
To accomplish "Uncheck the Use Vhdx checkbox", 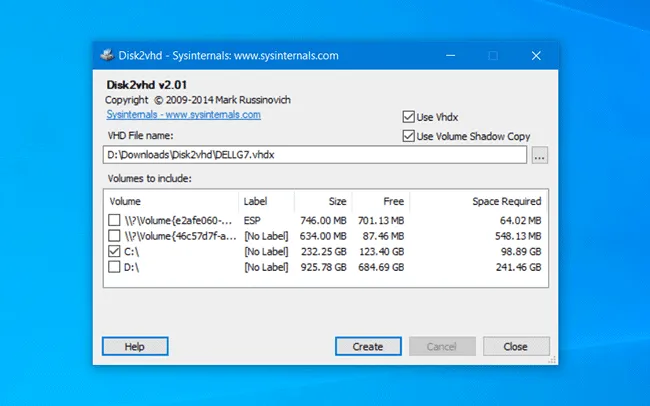I will (408, 117).
